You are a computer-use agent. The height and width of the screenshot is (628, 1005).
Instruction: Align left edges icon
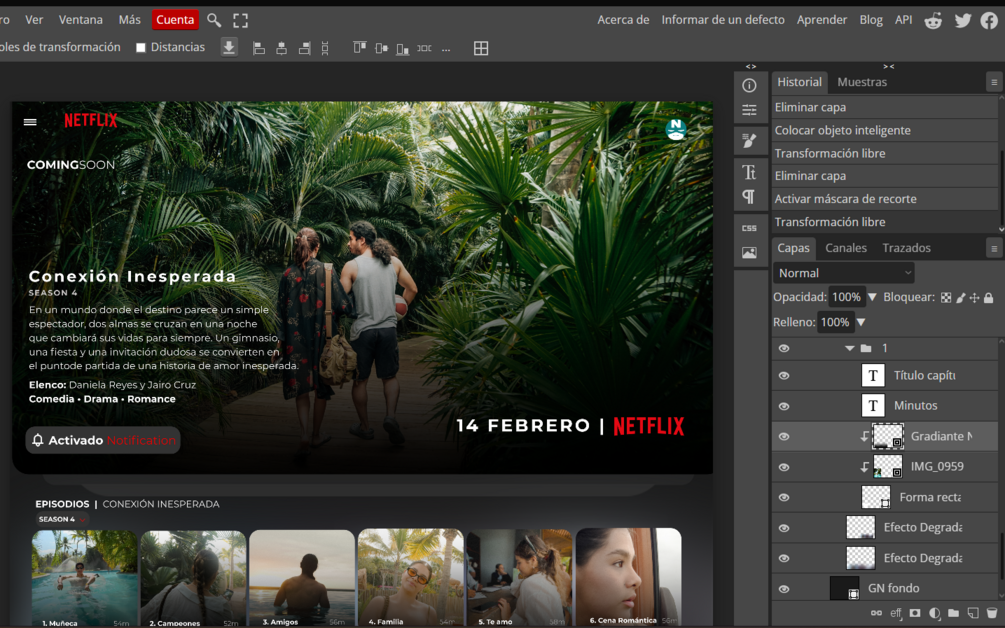(259, 48)
